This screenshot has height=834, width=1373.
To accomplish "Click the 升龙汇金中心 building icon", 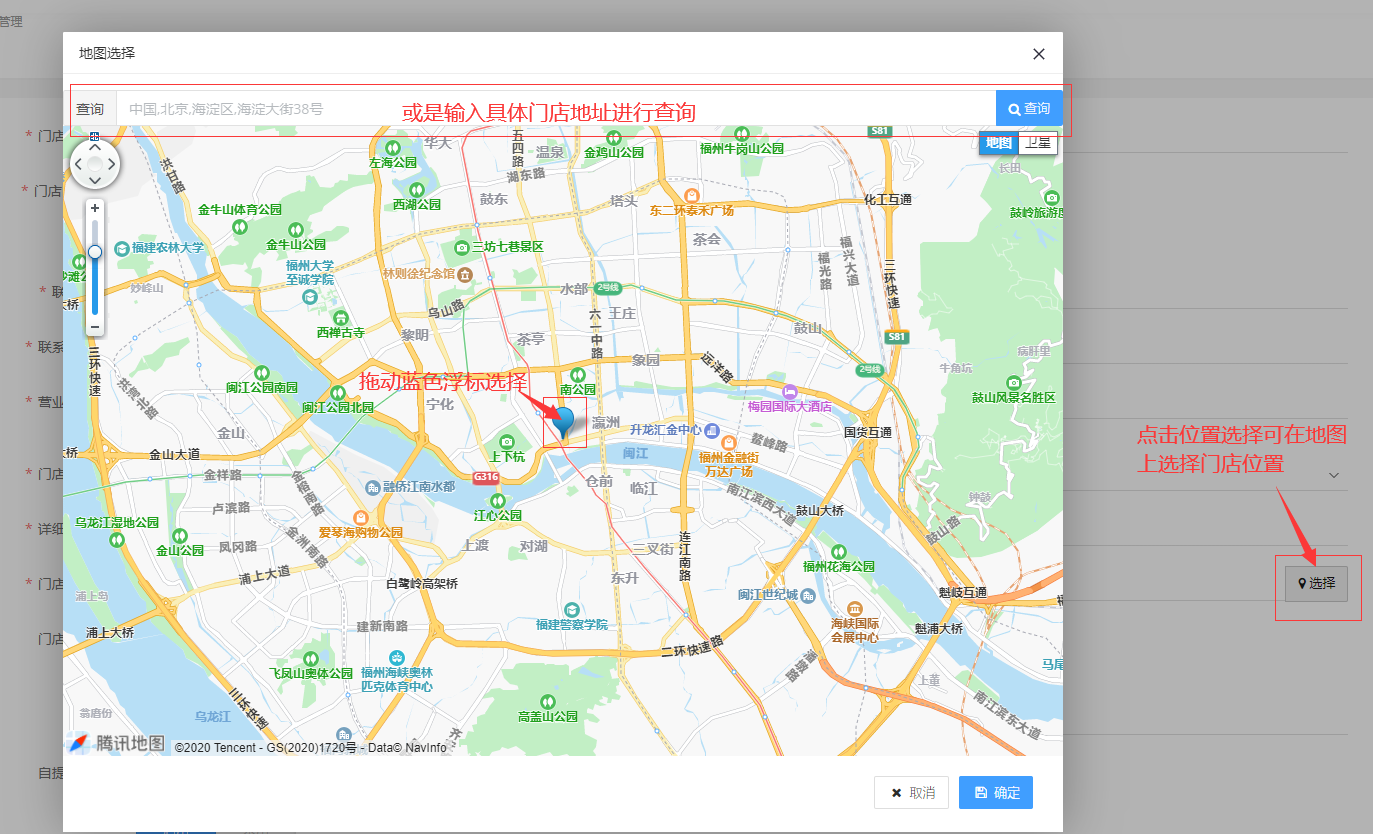I will point(711,429).
